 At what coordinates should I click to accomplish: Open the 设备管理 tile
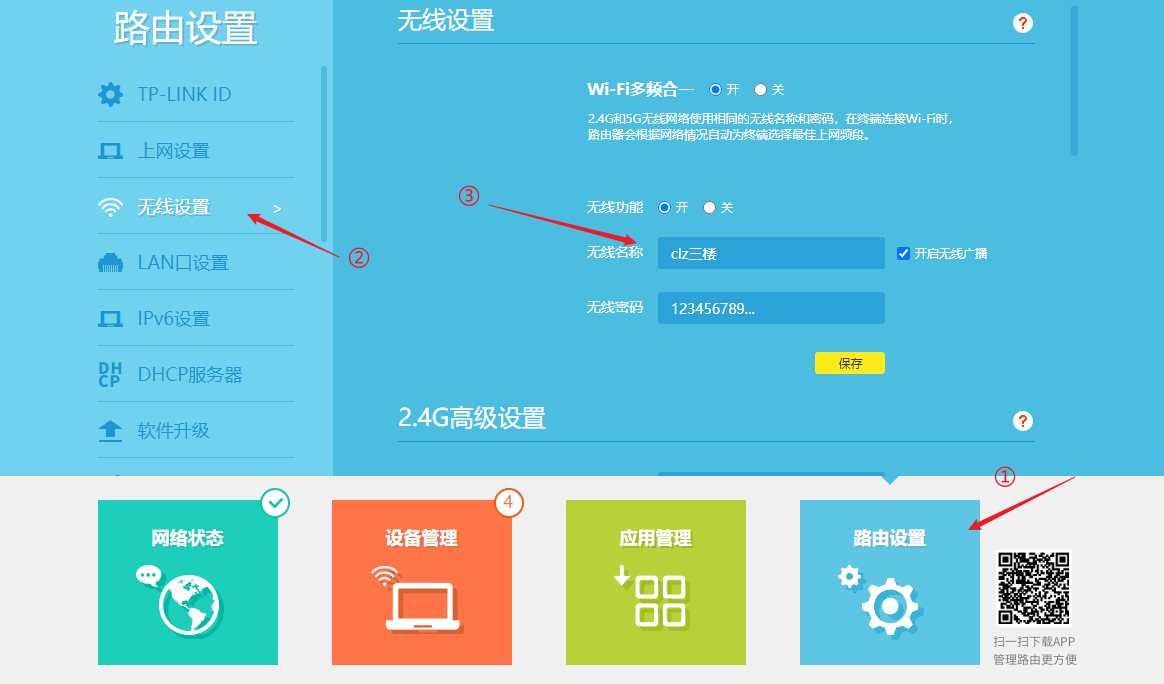[x=422, y=582]
